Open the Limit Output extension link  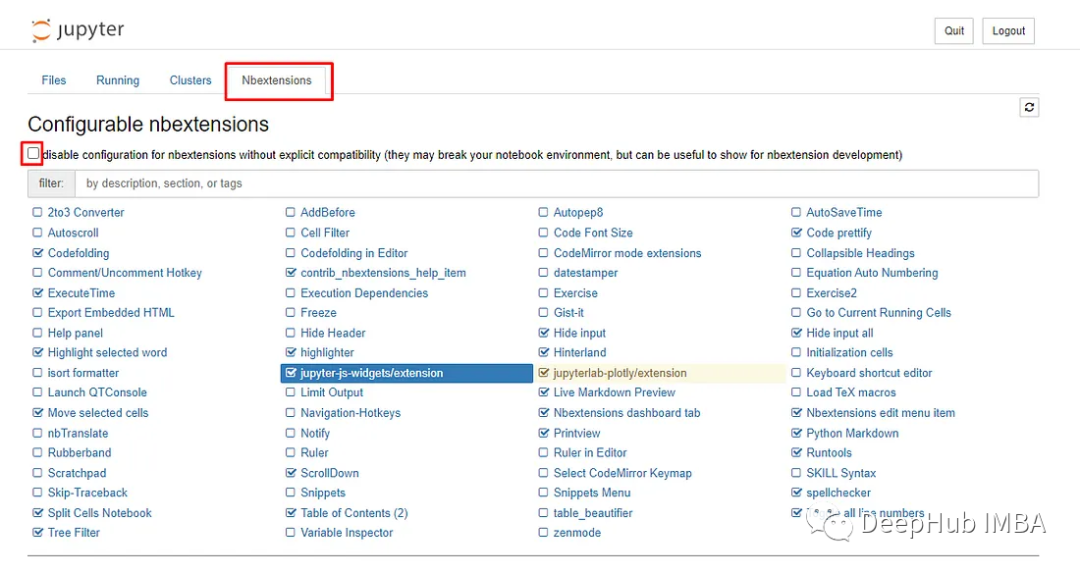(x=332, y=393)
